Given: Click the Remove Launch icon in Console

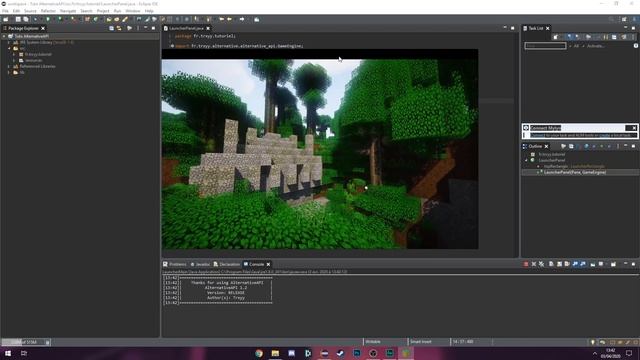Looking at the screenshot, I should [533, 264].
